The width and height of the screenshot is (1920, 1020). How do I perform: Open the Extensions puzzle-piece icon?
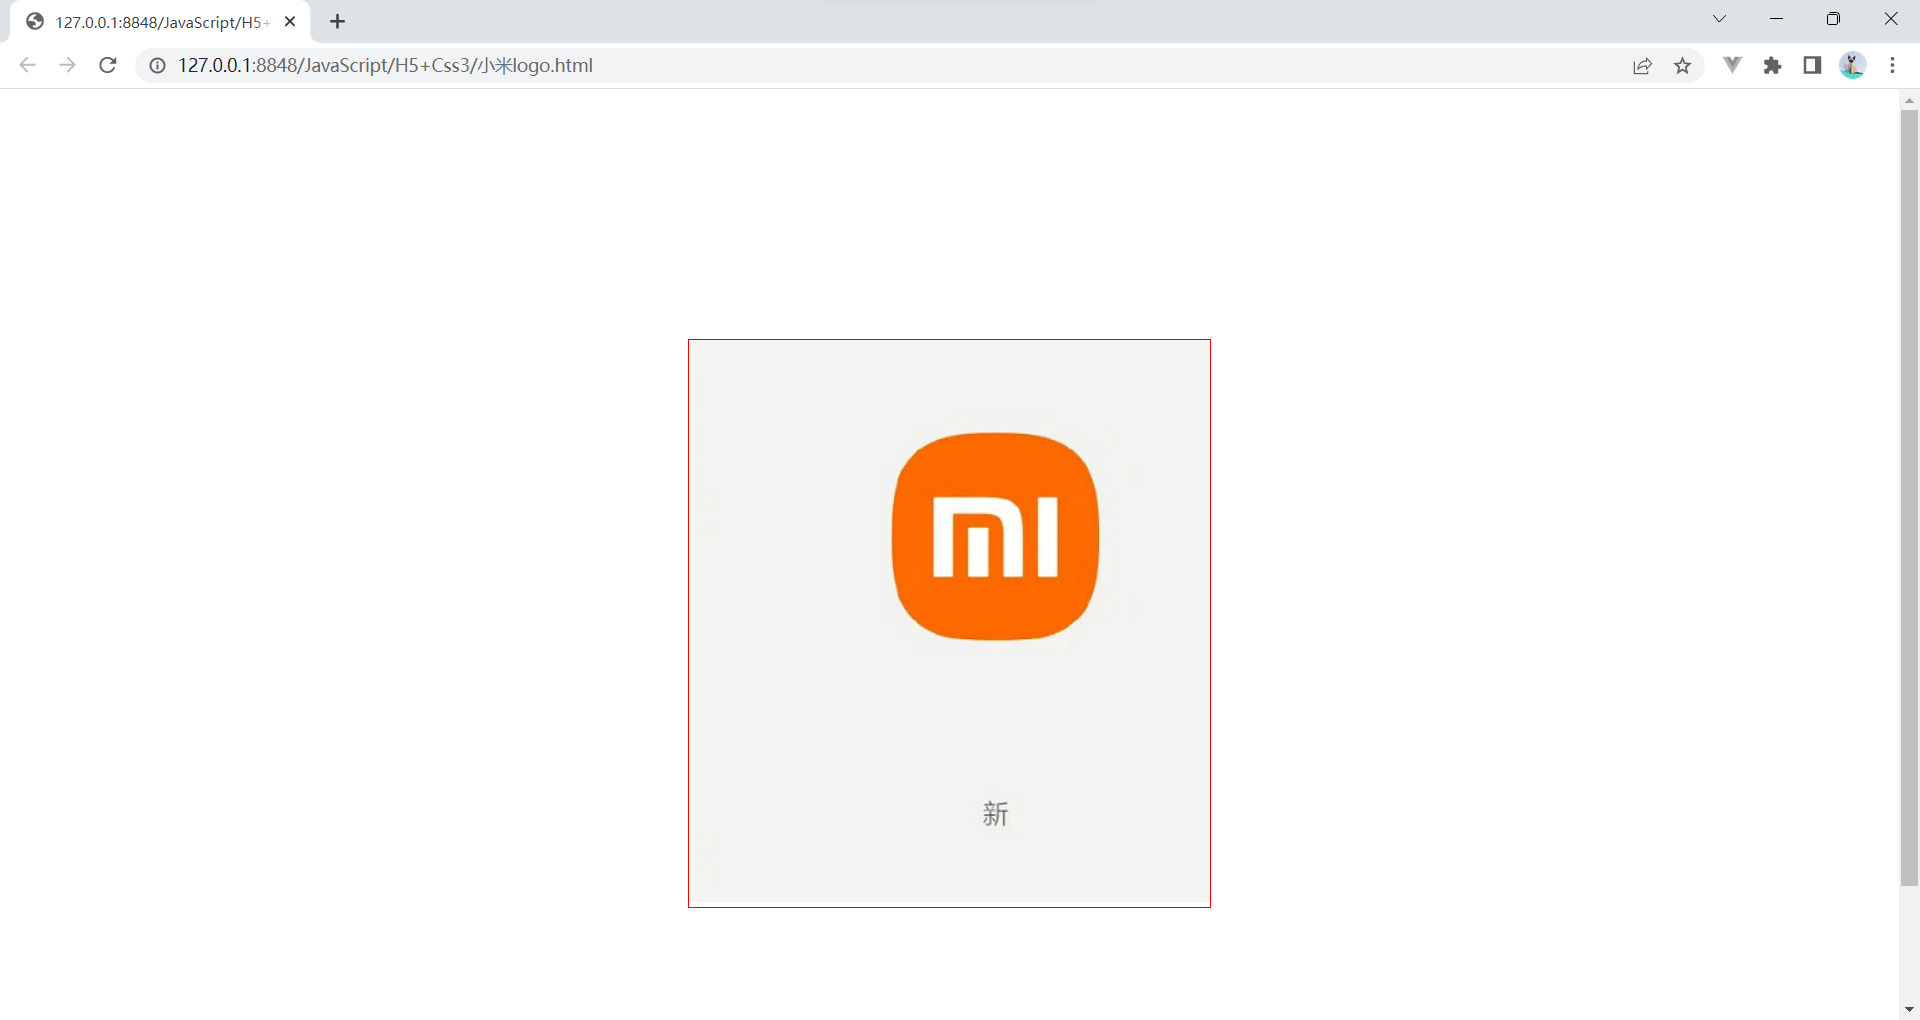(x=1773, y=65)
